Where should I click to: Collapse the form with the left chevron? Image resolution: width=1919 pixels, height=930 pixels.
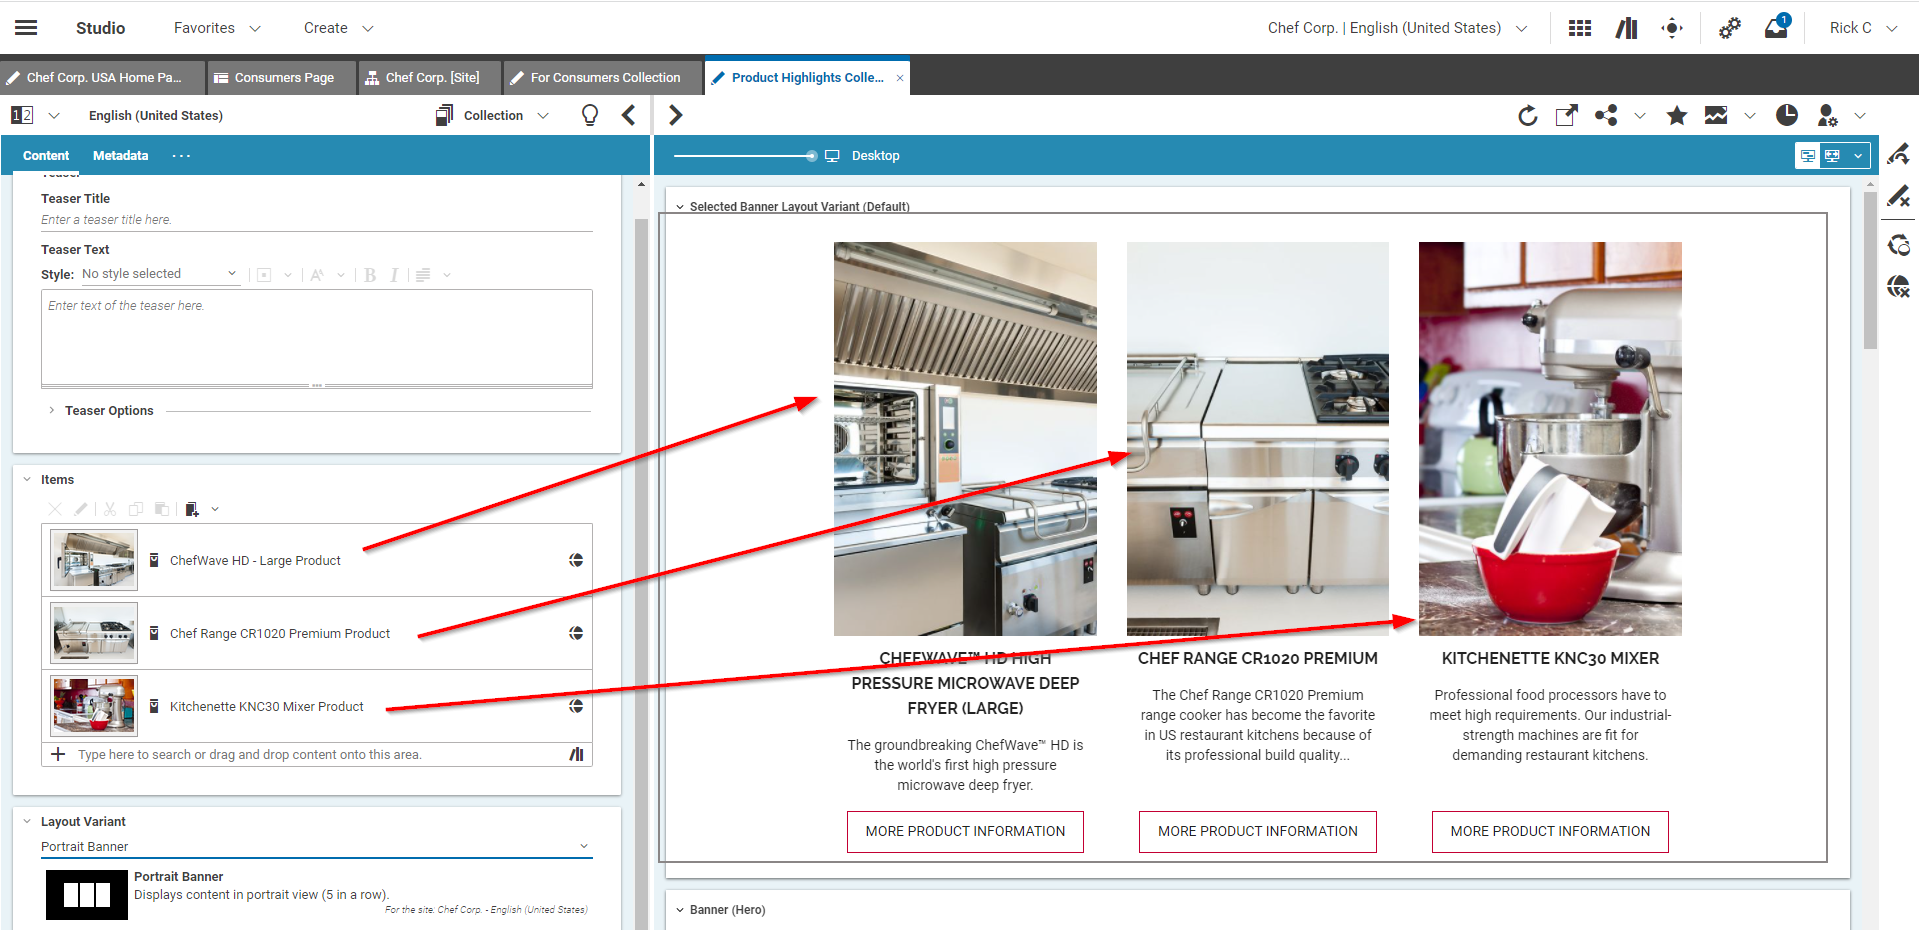point(629,116)
